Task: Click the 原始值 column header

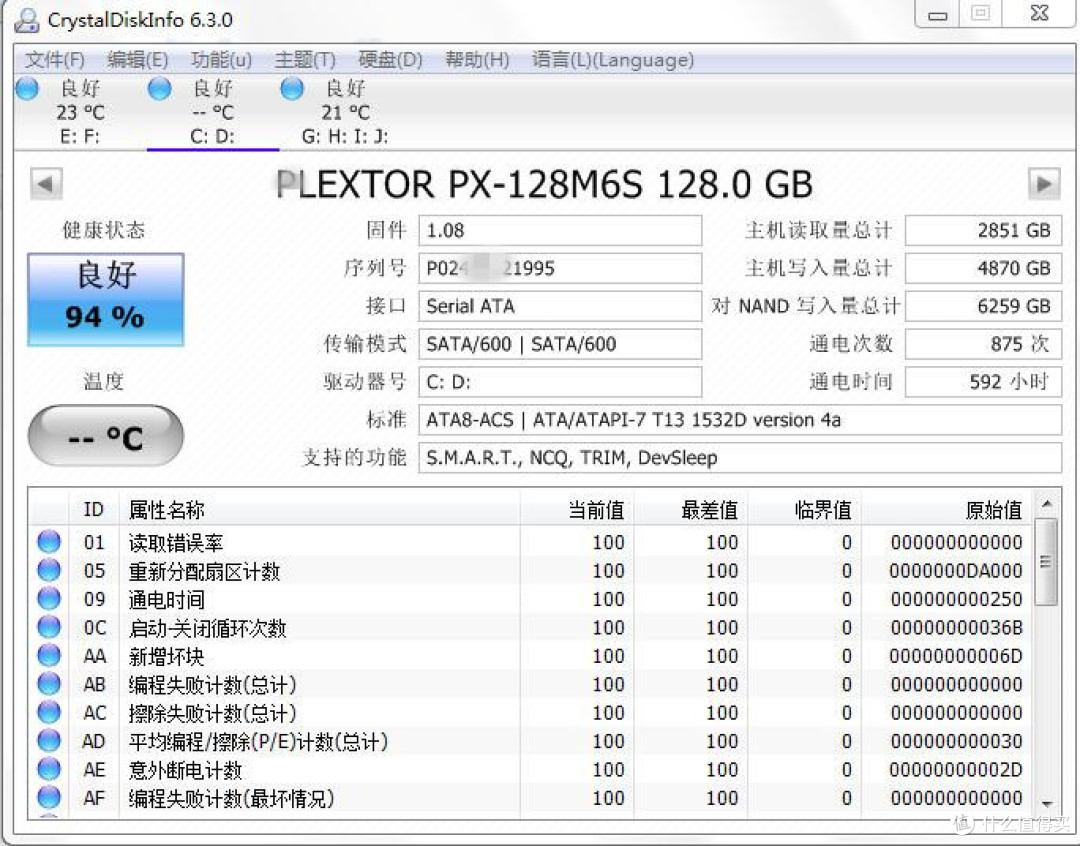Action: [x=946, y=510]
